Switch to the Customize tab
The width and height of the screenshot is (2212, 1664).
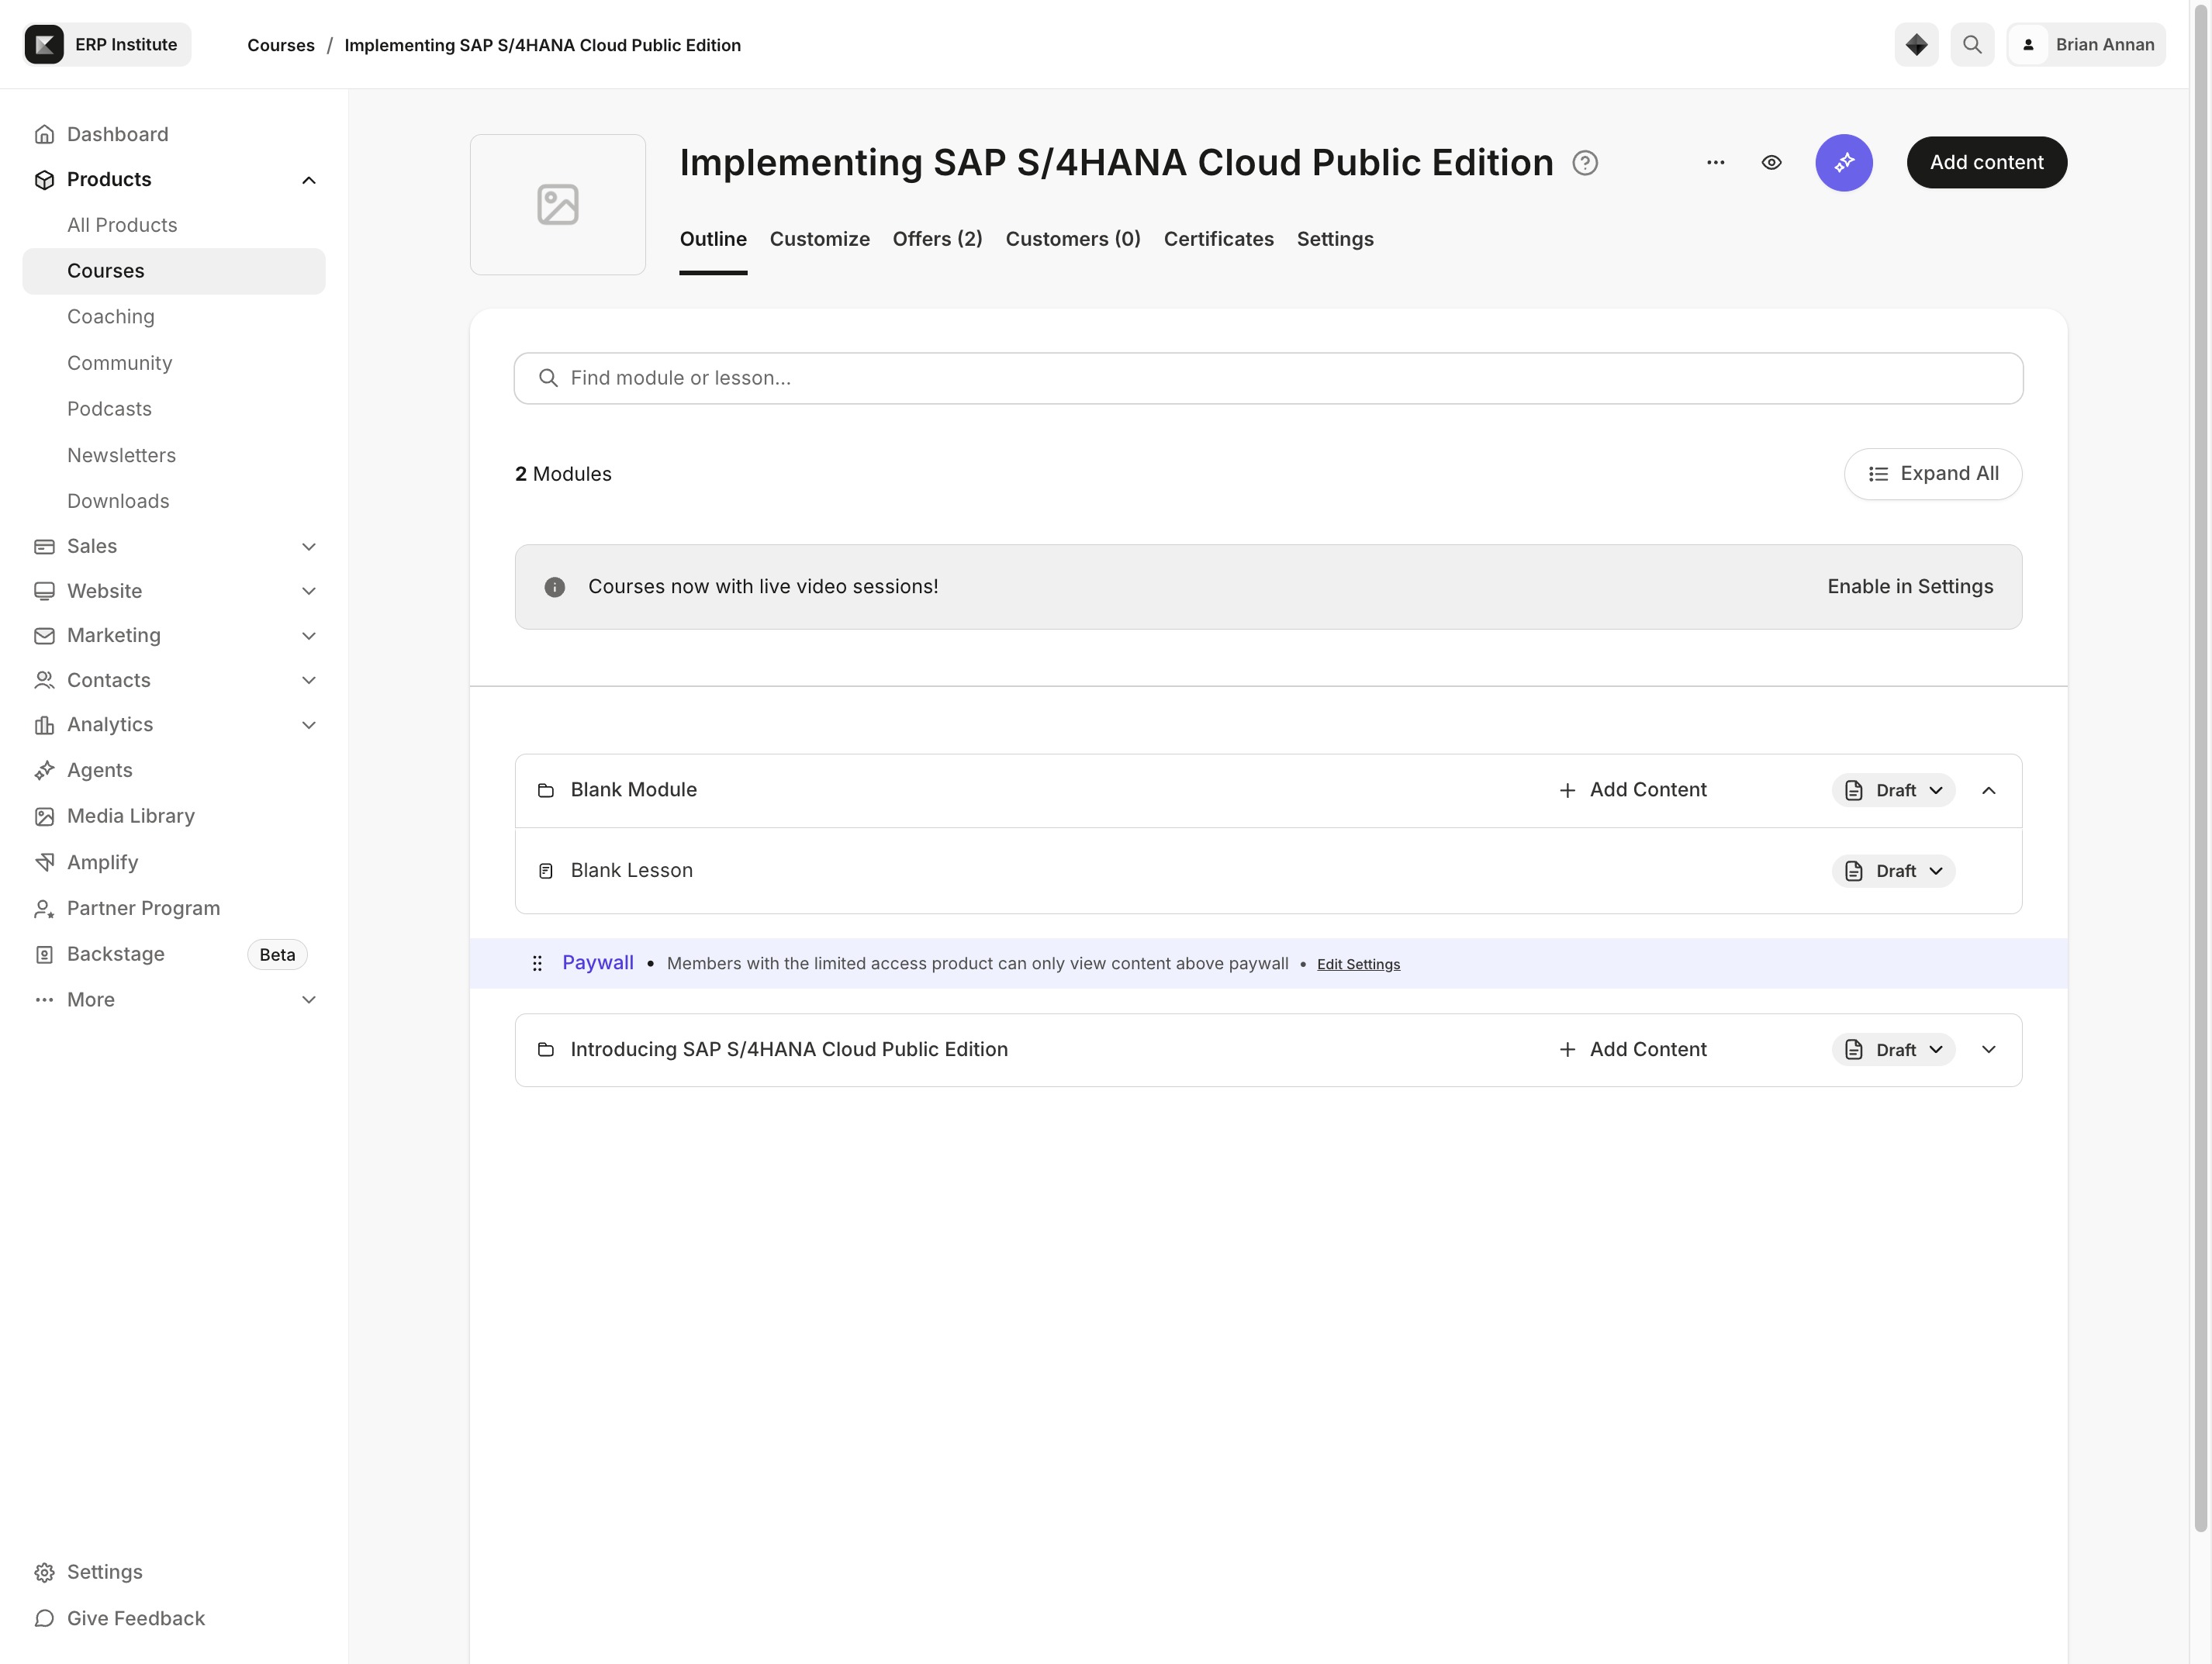tap(820, 240)
